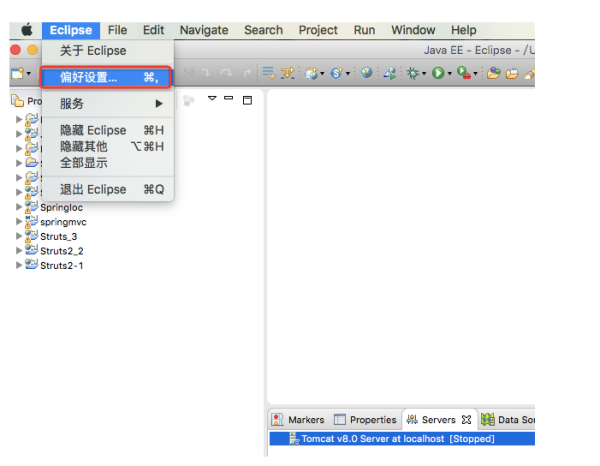Open the Edit menu

[153, 30]
